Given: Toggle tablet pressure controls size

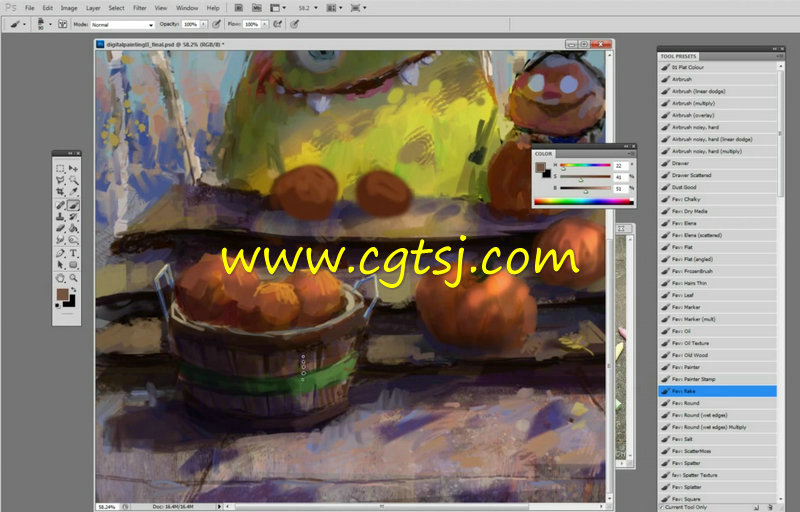Looking at the screenshot, I should coord(295,24).
